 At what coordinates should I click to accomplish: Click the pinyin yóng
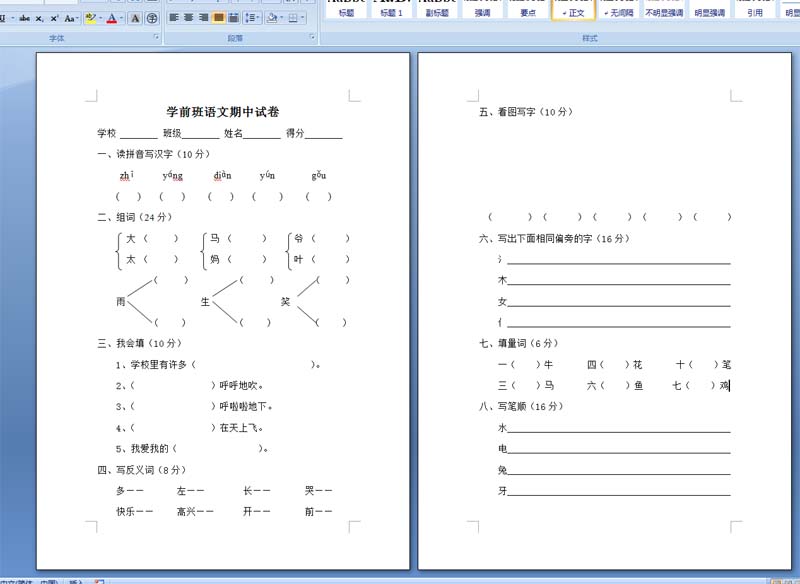[172, 175]
